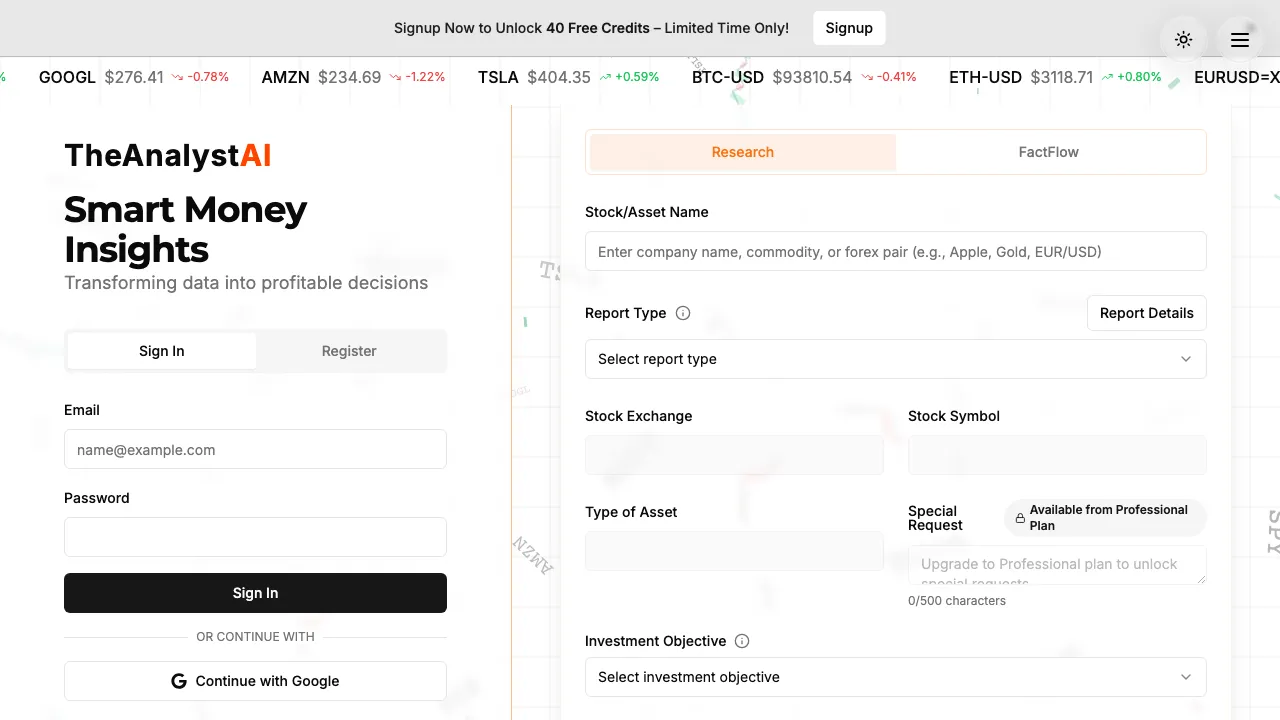
Task: Open Report Details
Action: point(1146,313)
